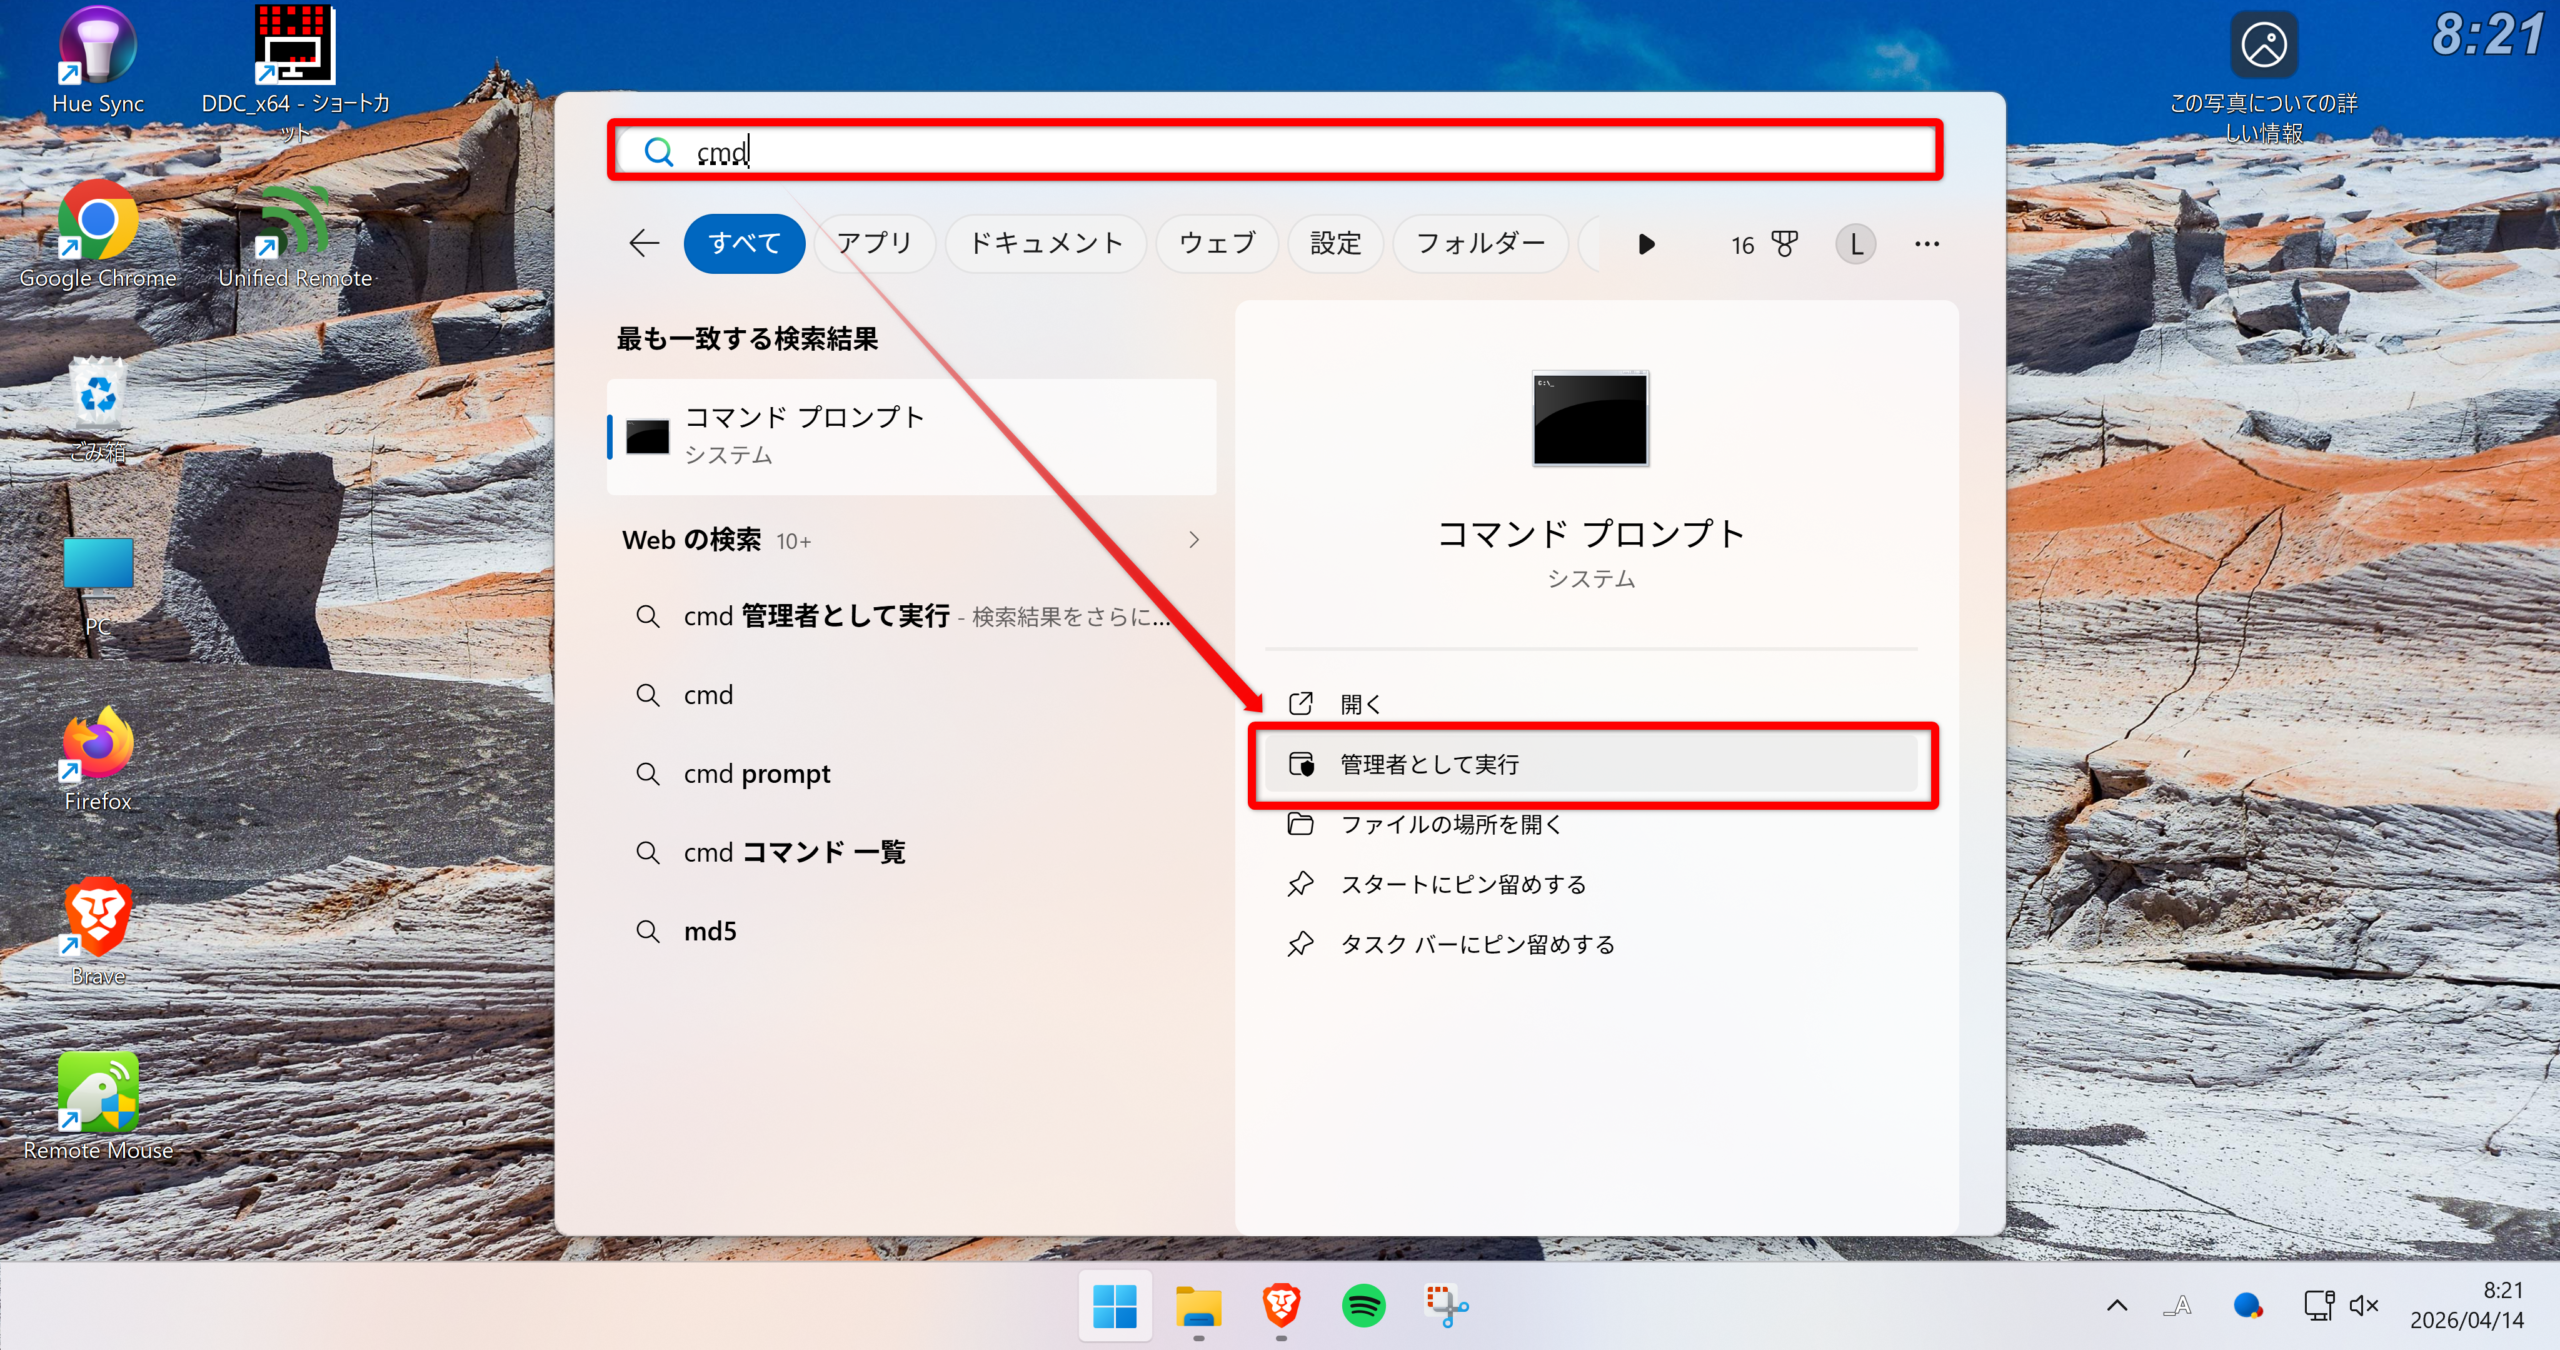Click ファイルの場所を開く

(1450, 824)
